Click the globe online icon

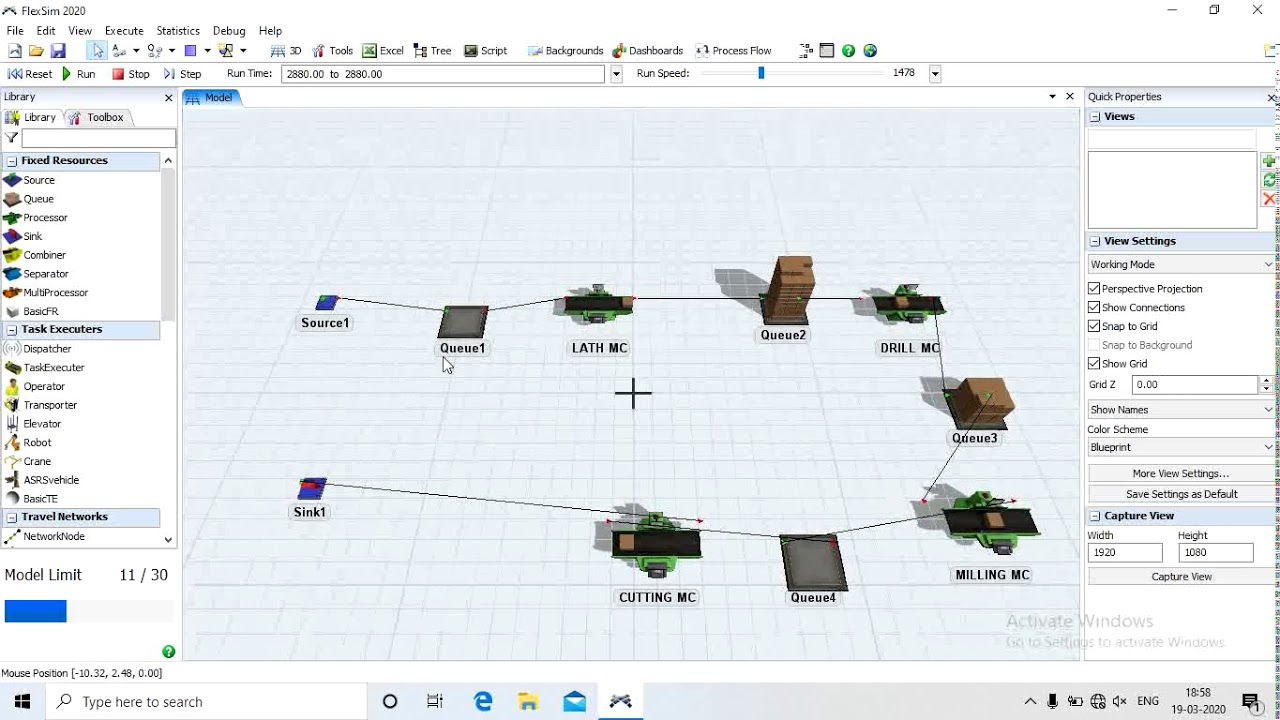(x=870, y=50)
